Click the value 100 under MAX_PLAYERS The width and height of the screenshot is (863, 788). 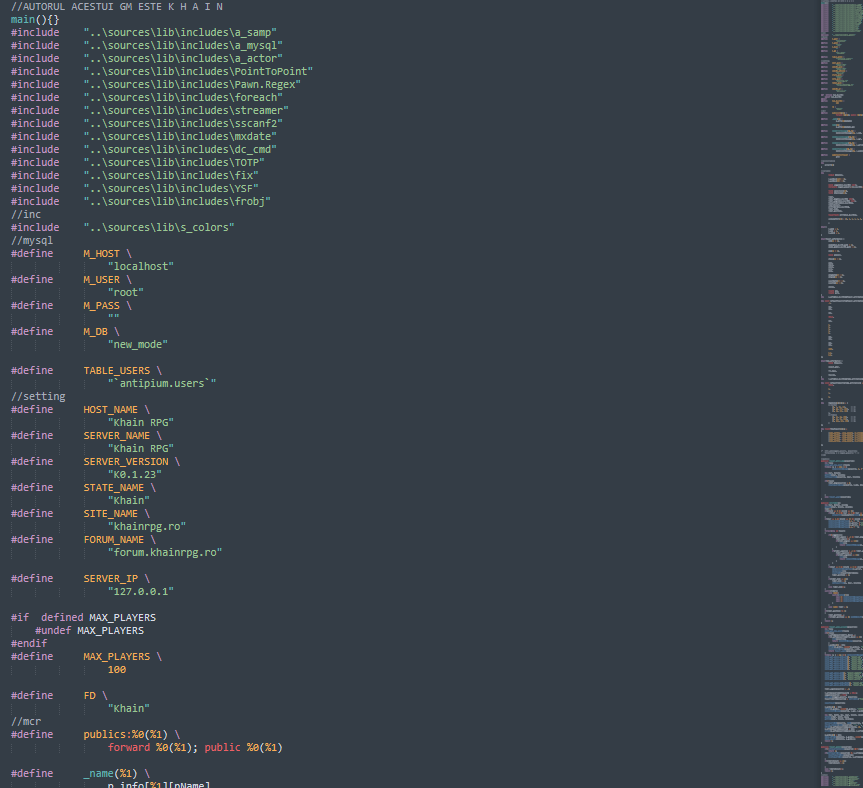pyautogui.click(x=117, y=670)
